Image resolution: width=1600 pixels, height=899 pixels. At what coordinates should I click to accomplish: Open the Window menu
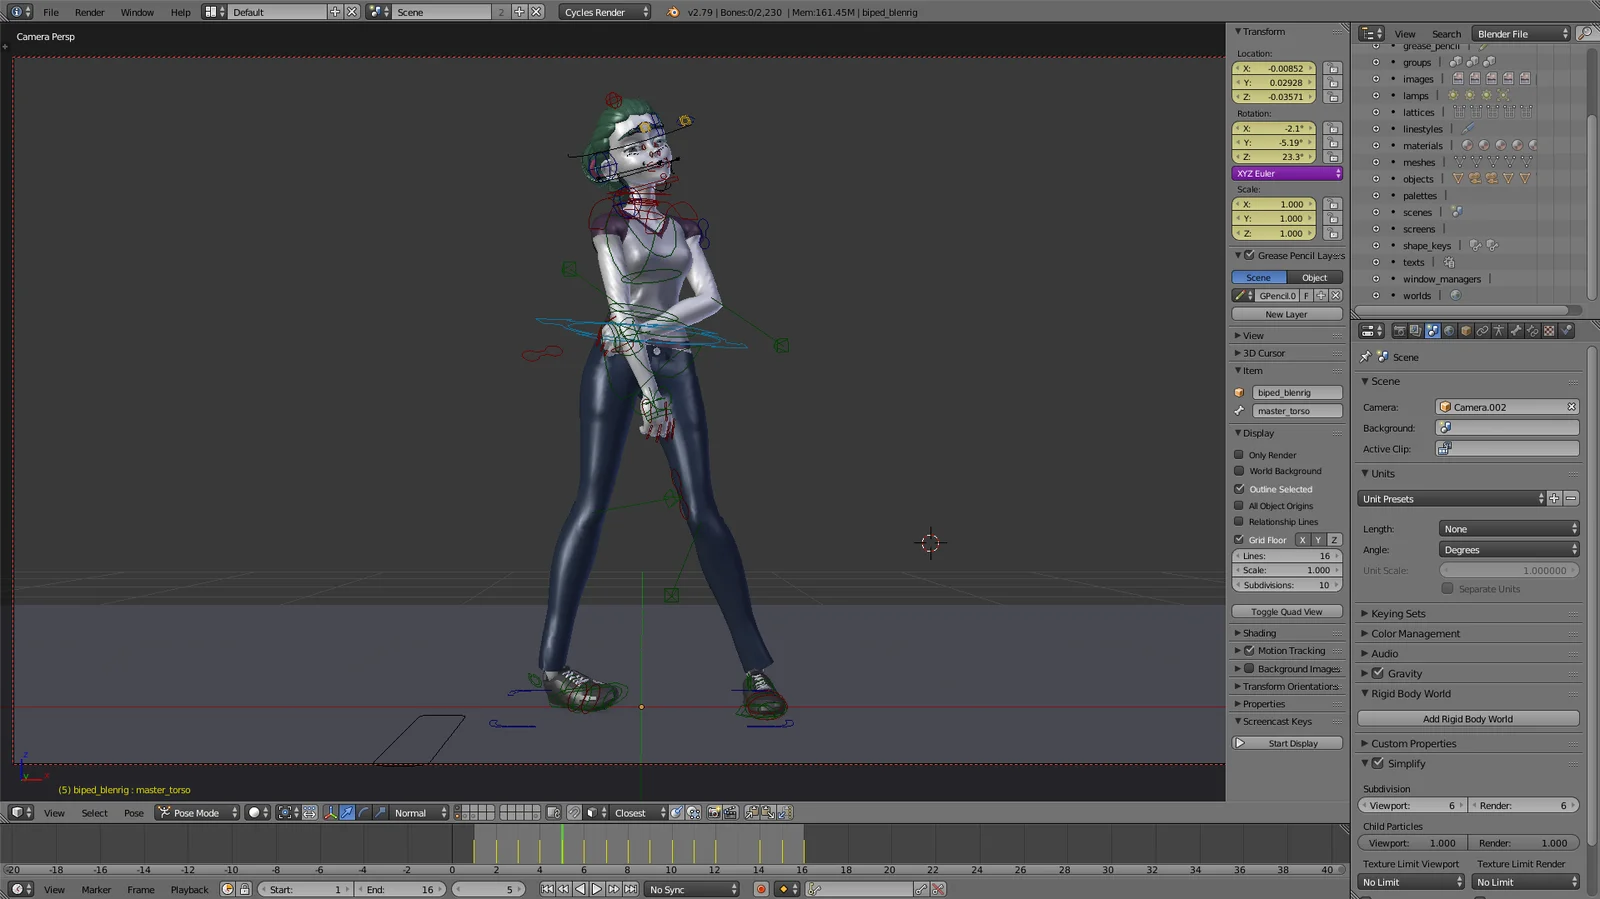coord(137,12)
